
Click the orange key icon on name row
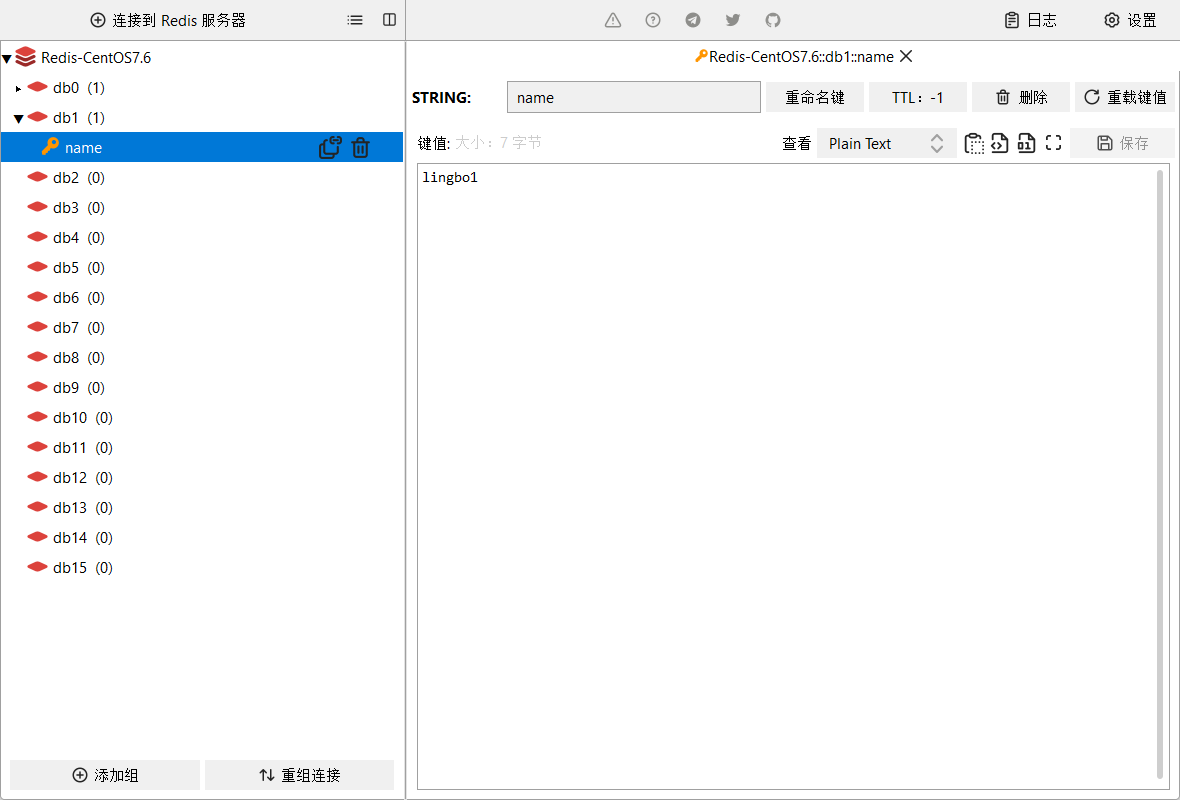pos(50,146)
